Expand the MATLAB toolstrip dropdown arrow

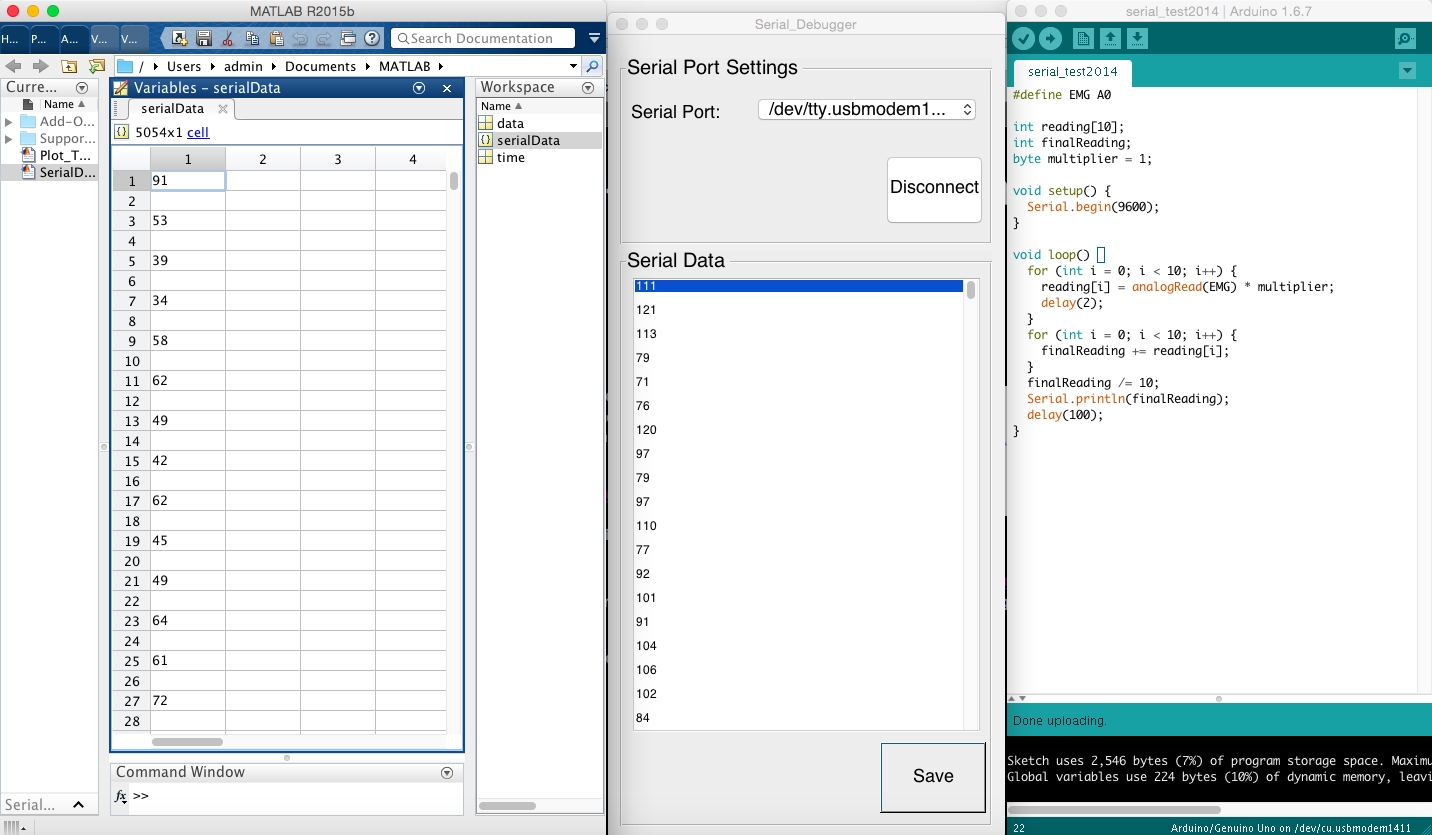click(595, 38)
